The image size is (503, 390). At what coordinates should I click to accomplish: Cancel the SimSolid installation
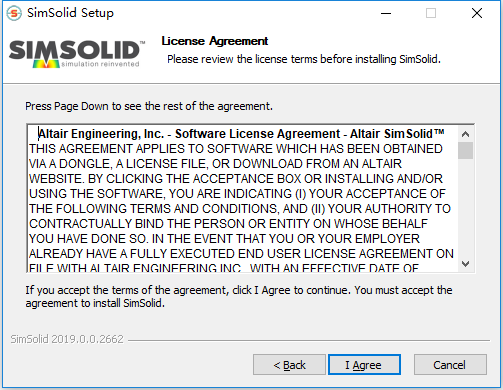[450, 365]
